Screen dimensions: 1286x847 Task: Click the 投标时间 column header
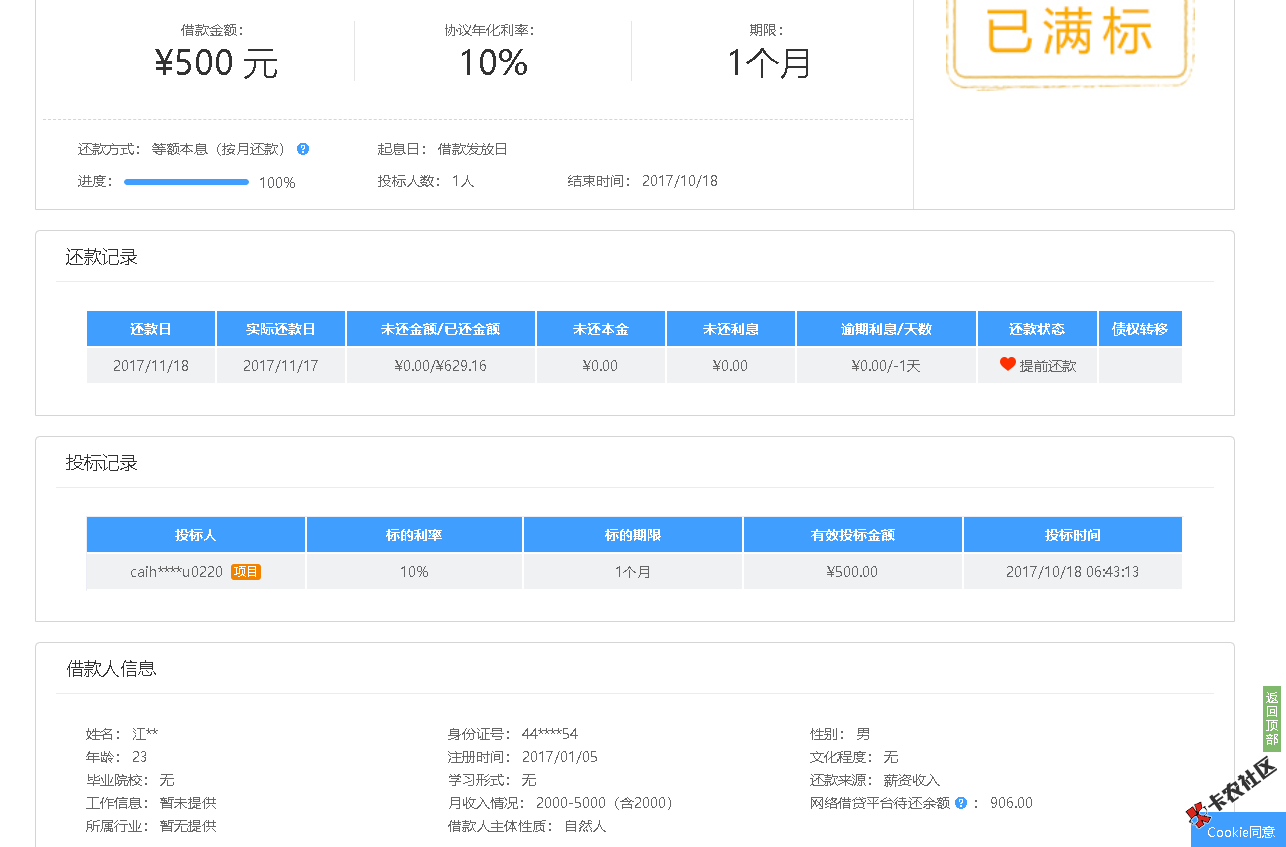click(x=1073, y=535)
